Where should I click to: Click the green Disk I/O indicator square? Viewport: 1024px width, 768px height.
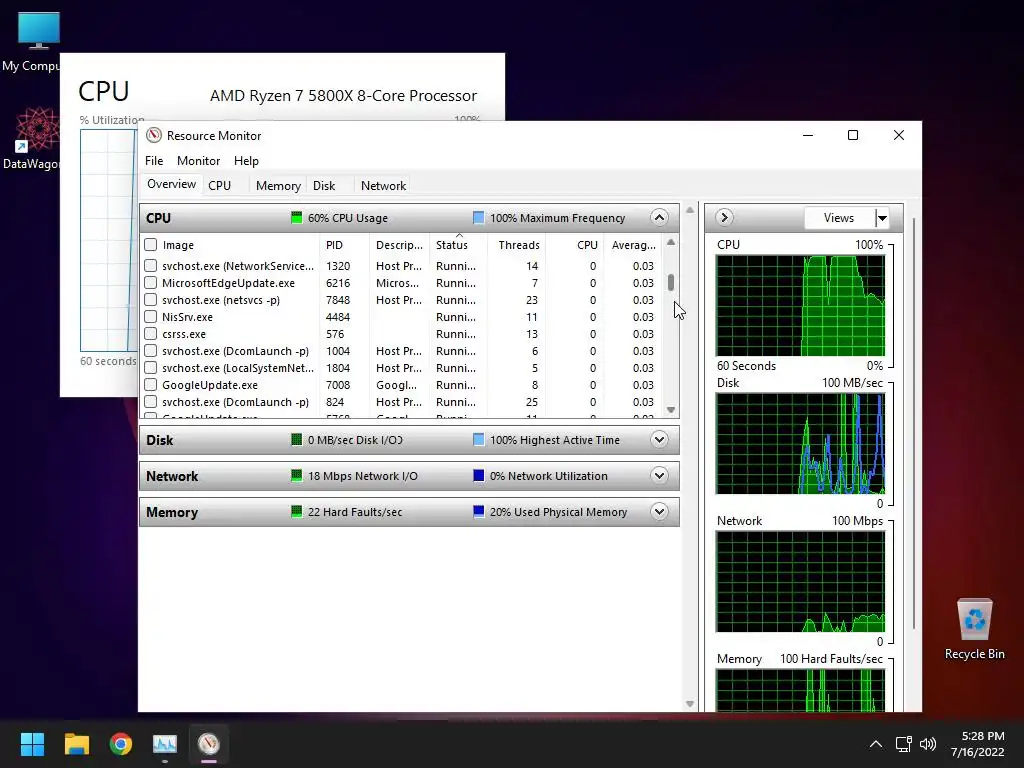pos(296,440)
